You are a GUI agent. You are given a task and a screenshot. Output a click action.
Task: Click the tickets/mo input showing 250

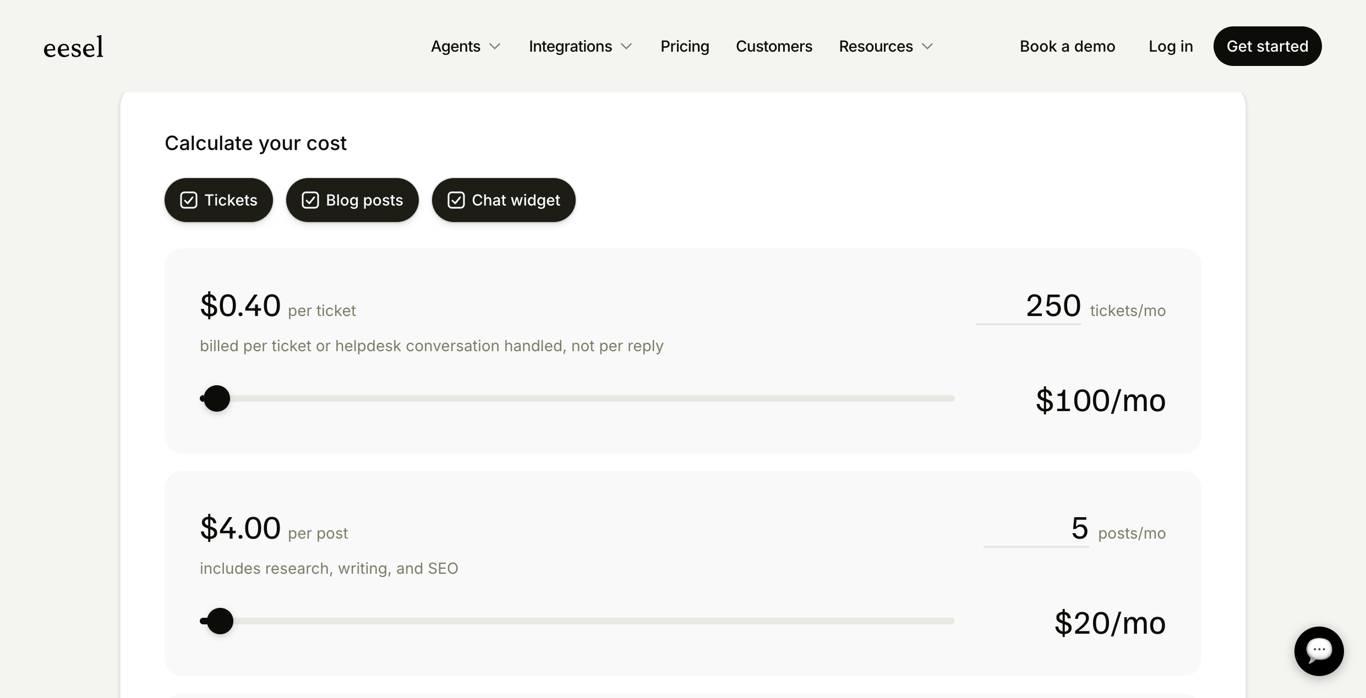click(1028, 306)
